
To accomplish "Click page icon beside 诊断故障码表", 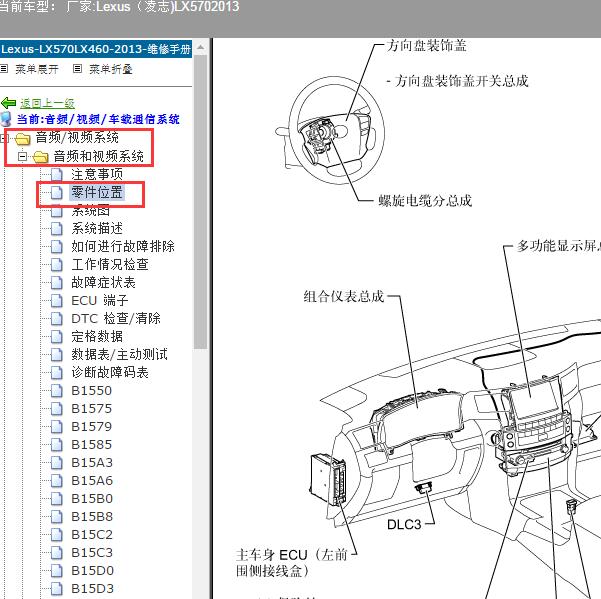I will tap(56, 373).
